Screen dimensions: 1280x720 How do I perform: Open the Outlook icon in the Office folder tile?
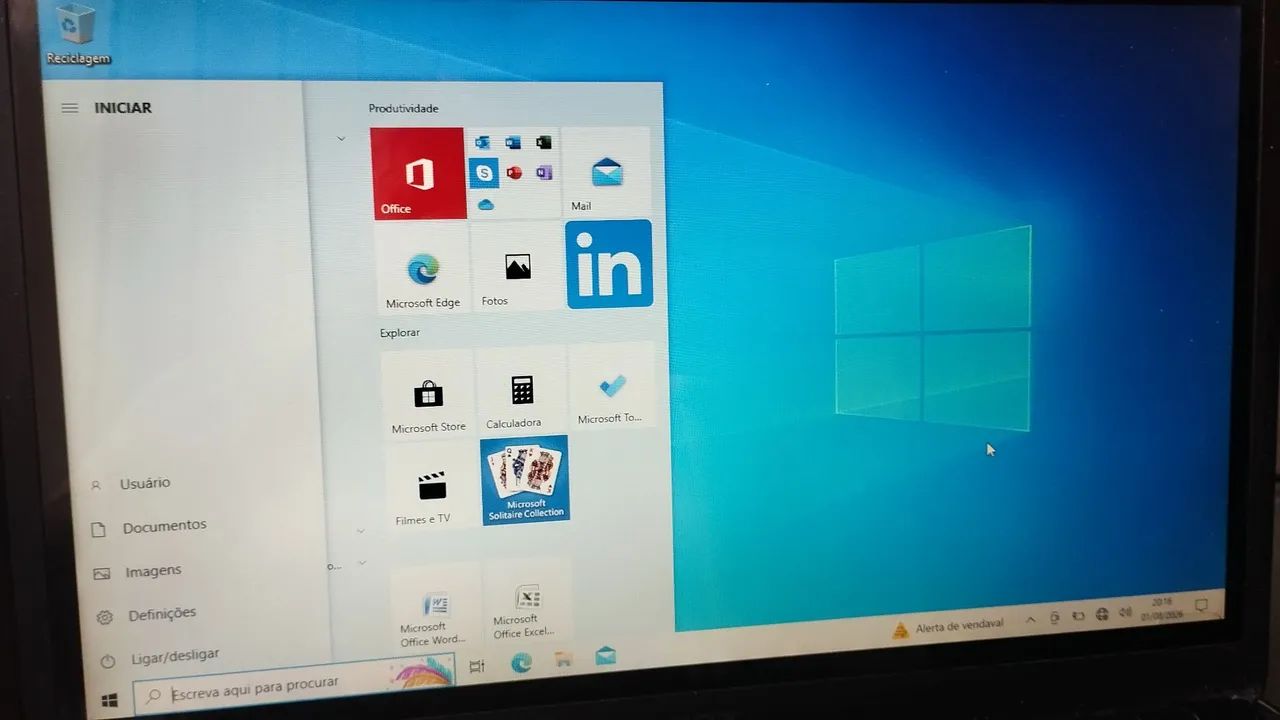tap(482, 142)
